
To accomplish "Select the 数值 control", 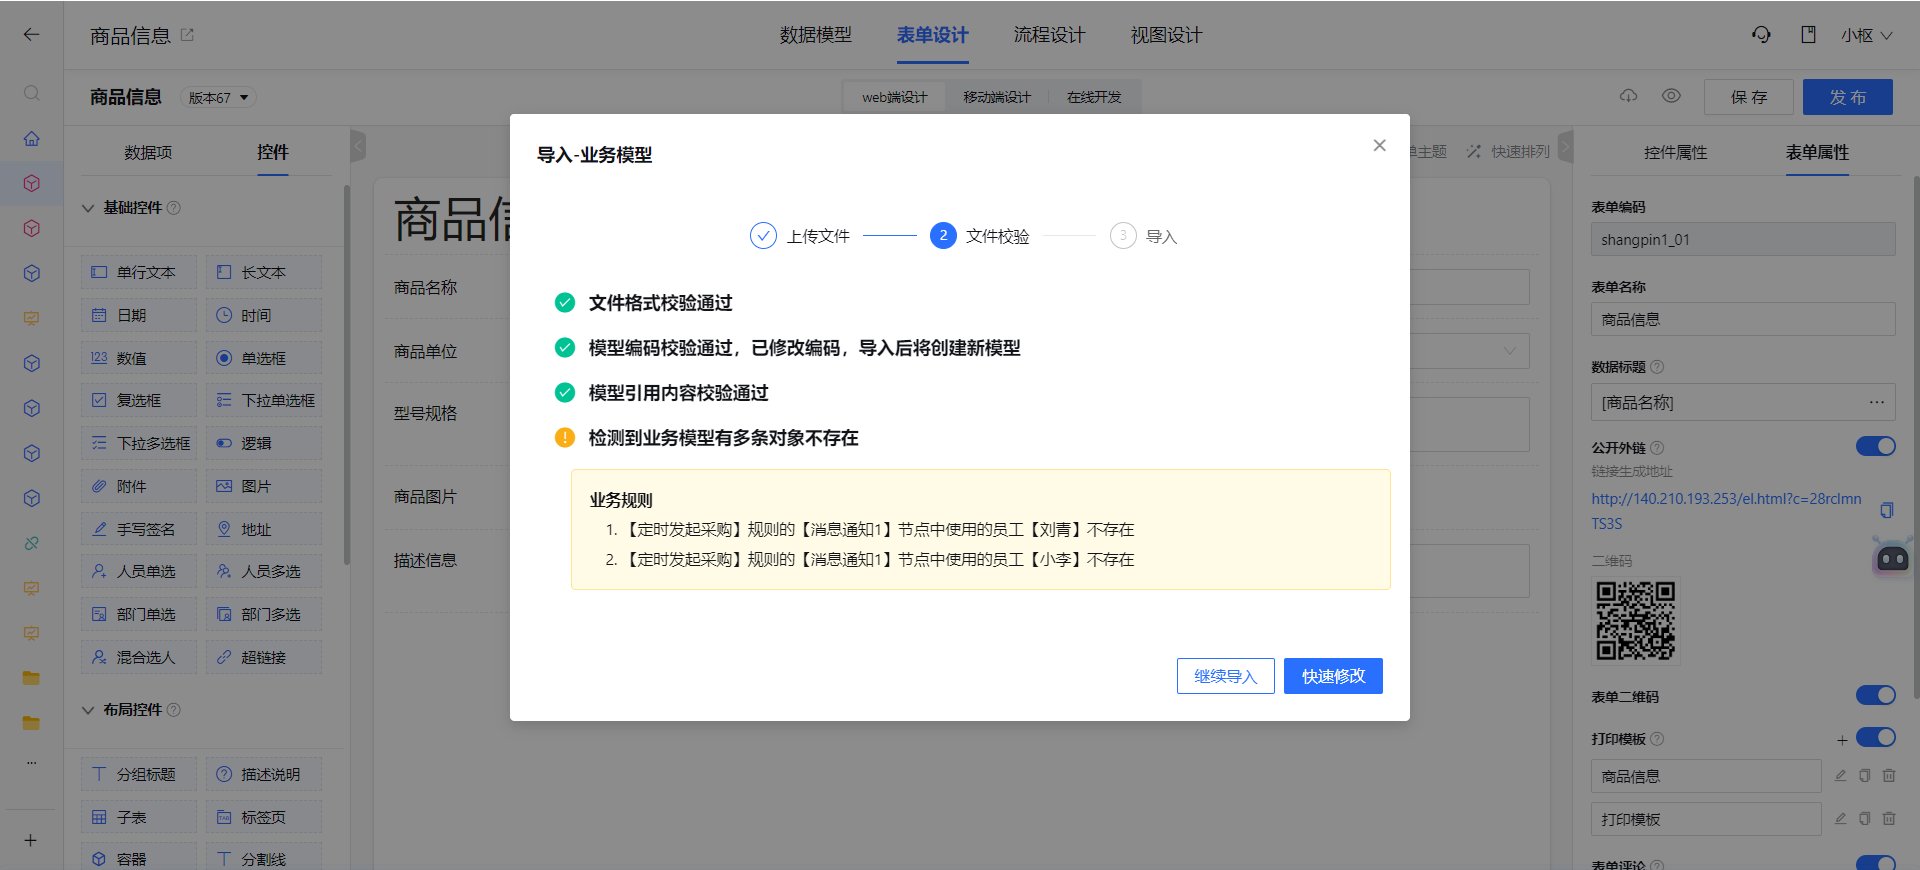I will pos(139,358).
